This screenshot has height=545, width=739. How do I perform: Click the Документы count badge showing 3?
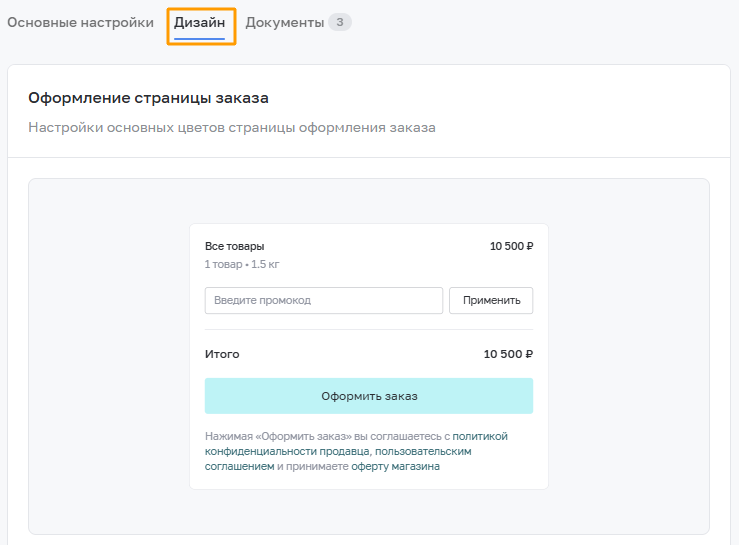[x=340, y=22]
